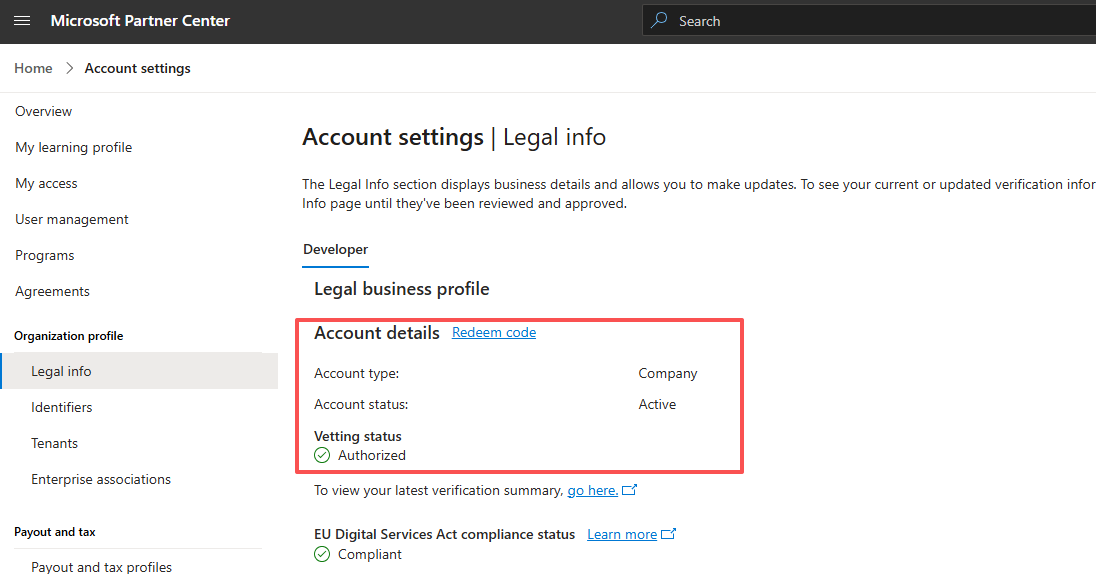Select the Developer tab

336,250
